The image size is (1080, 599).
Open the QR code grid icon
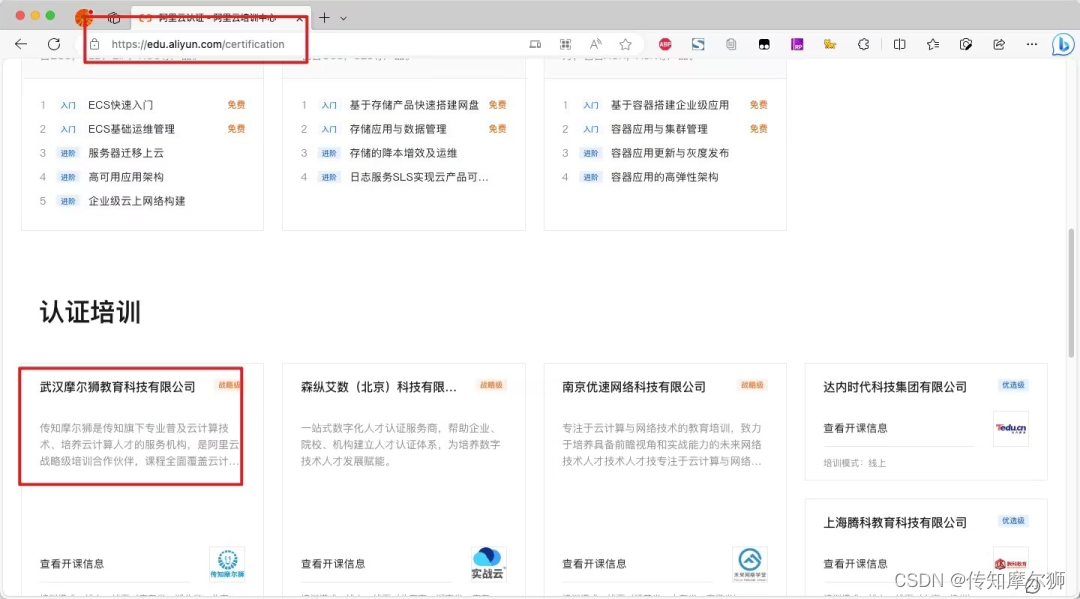(565, 44)
